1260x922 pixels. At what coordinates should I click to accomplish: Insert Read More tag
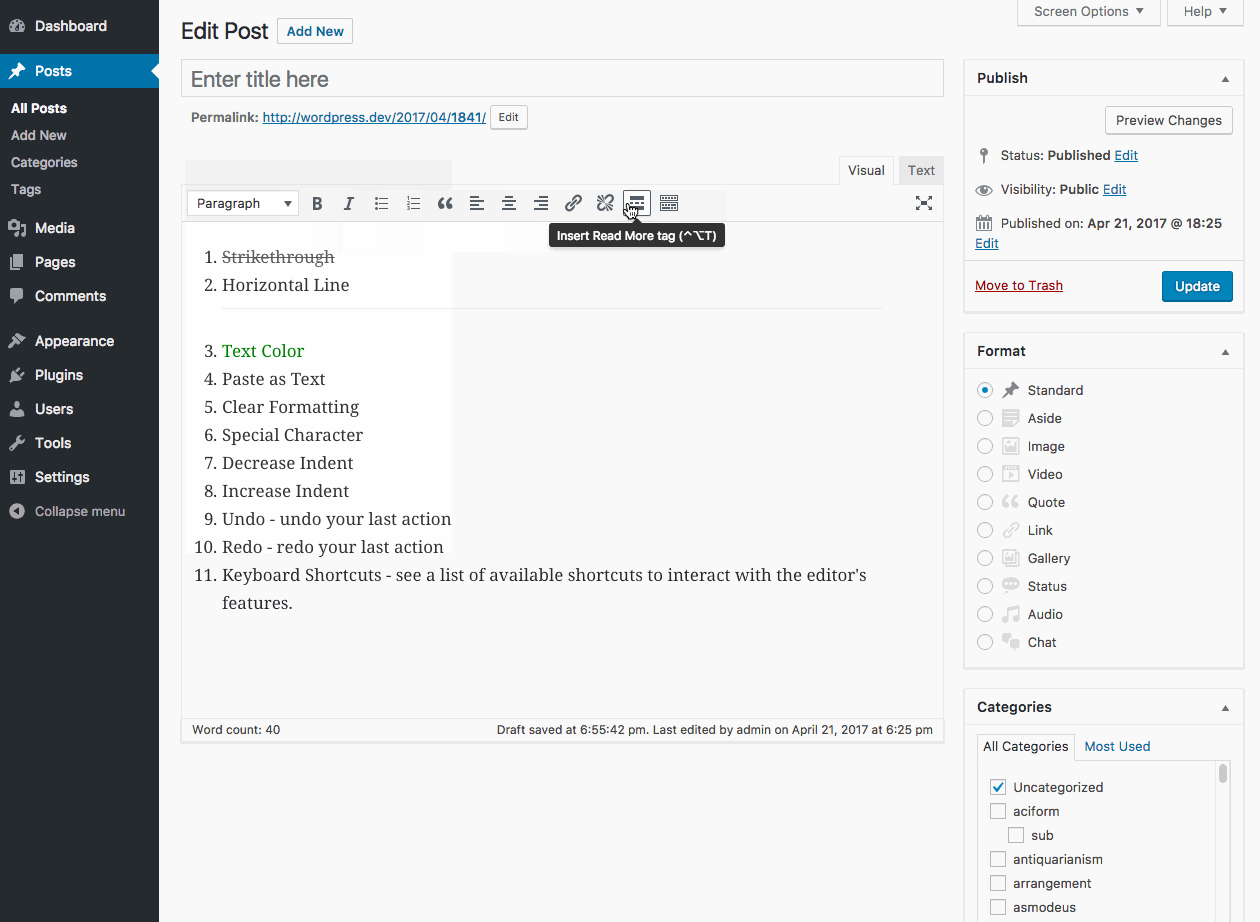coord(637,204)
